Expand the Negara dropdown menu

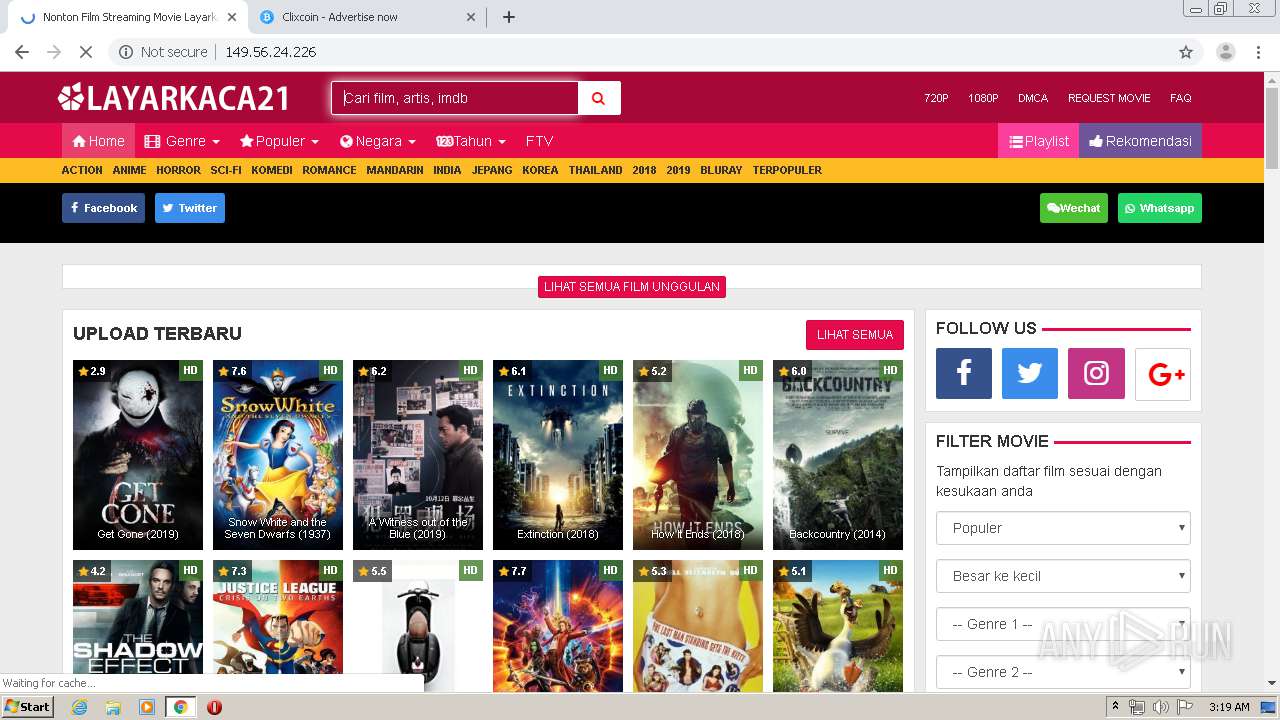coord(377,141)
